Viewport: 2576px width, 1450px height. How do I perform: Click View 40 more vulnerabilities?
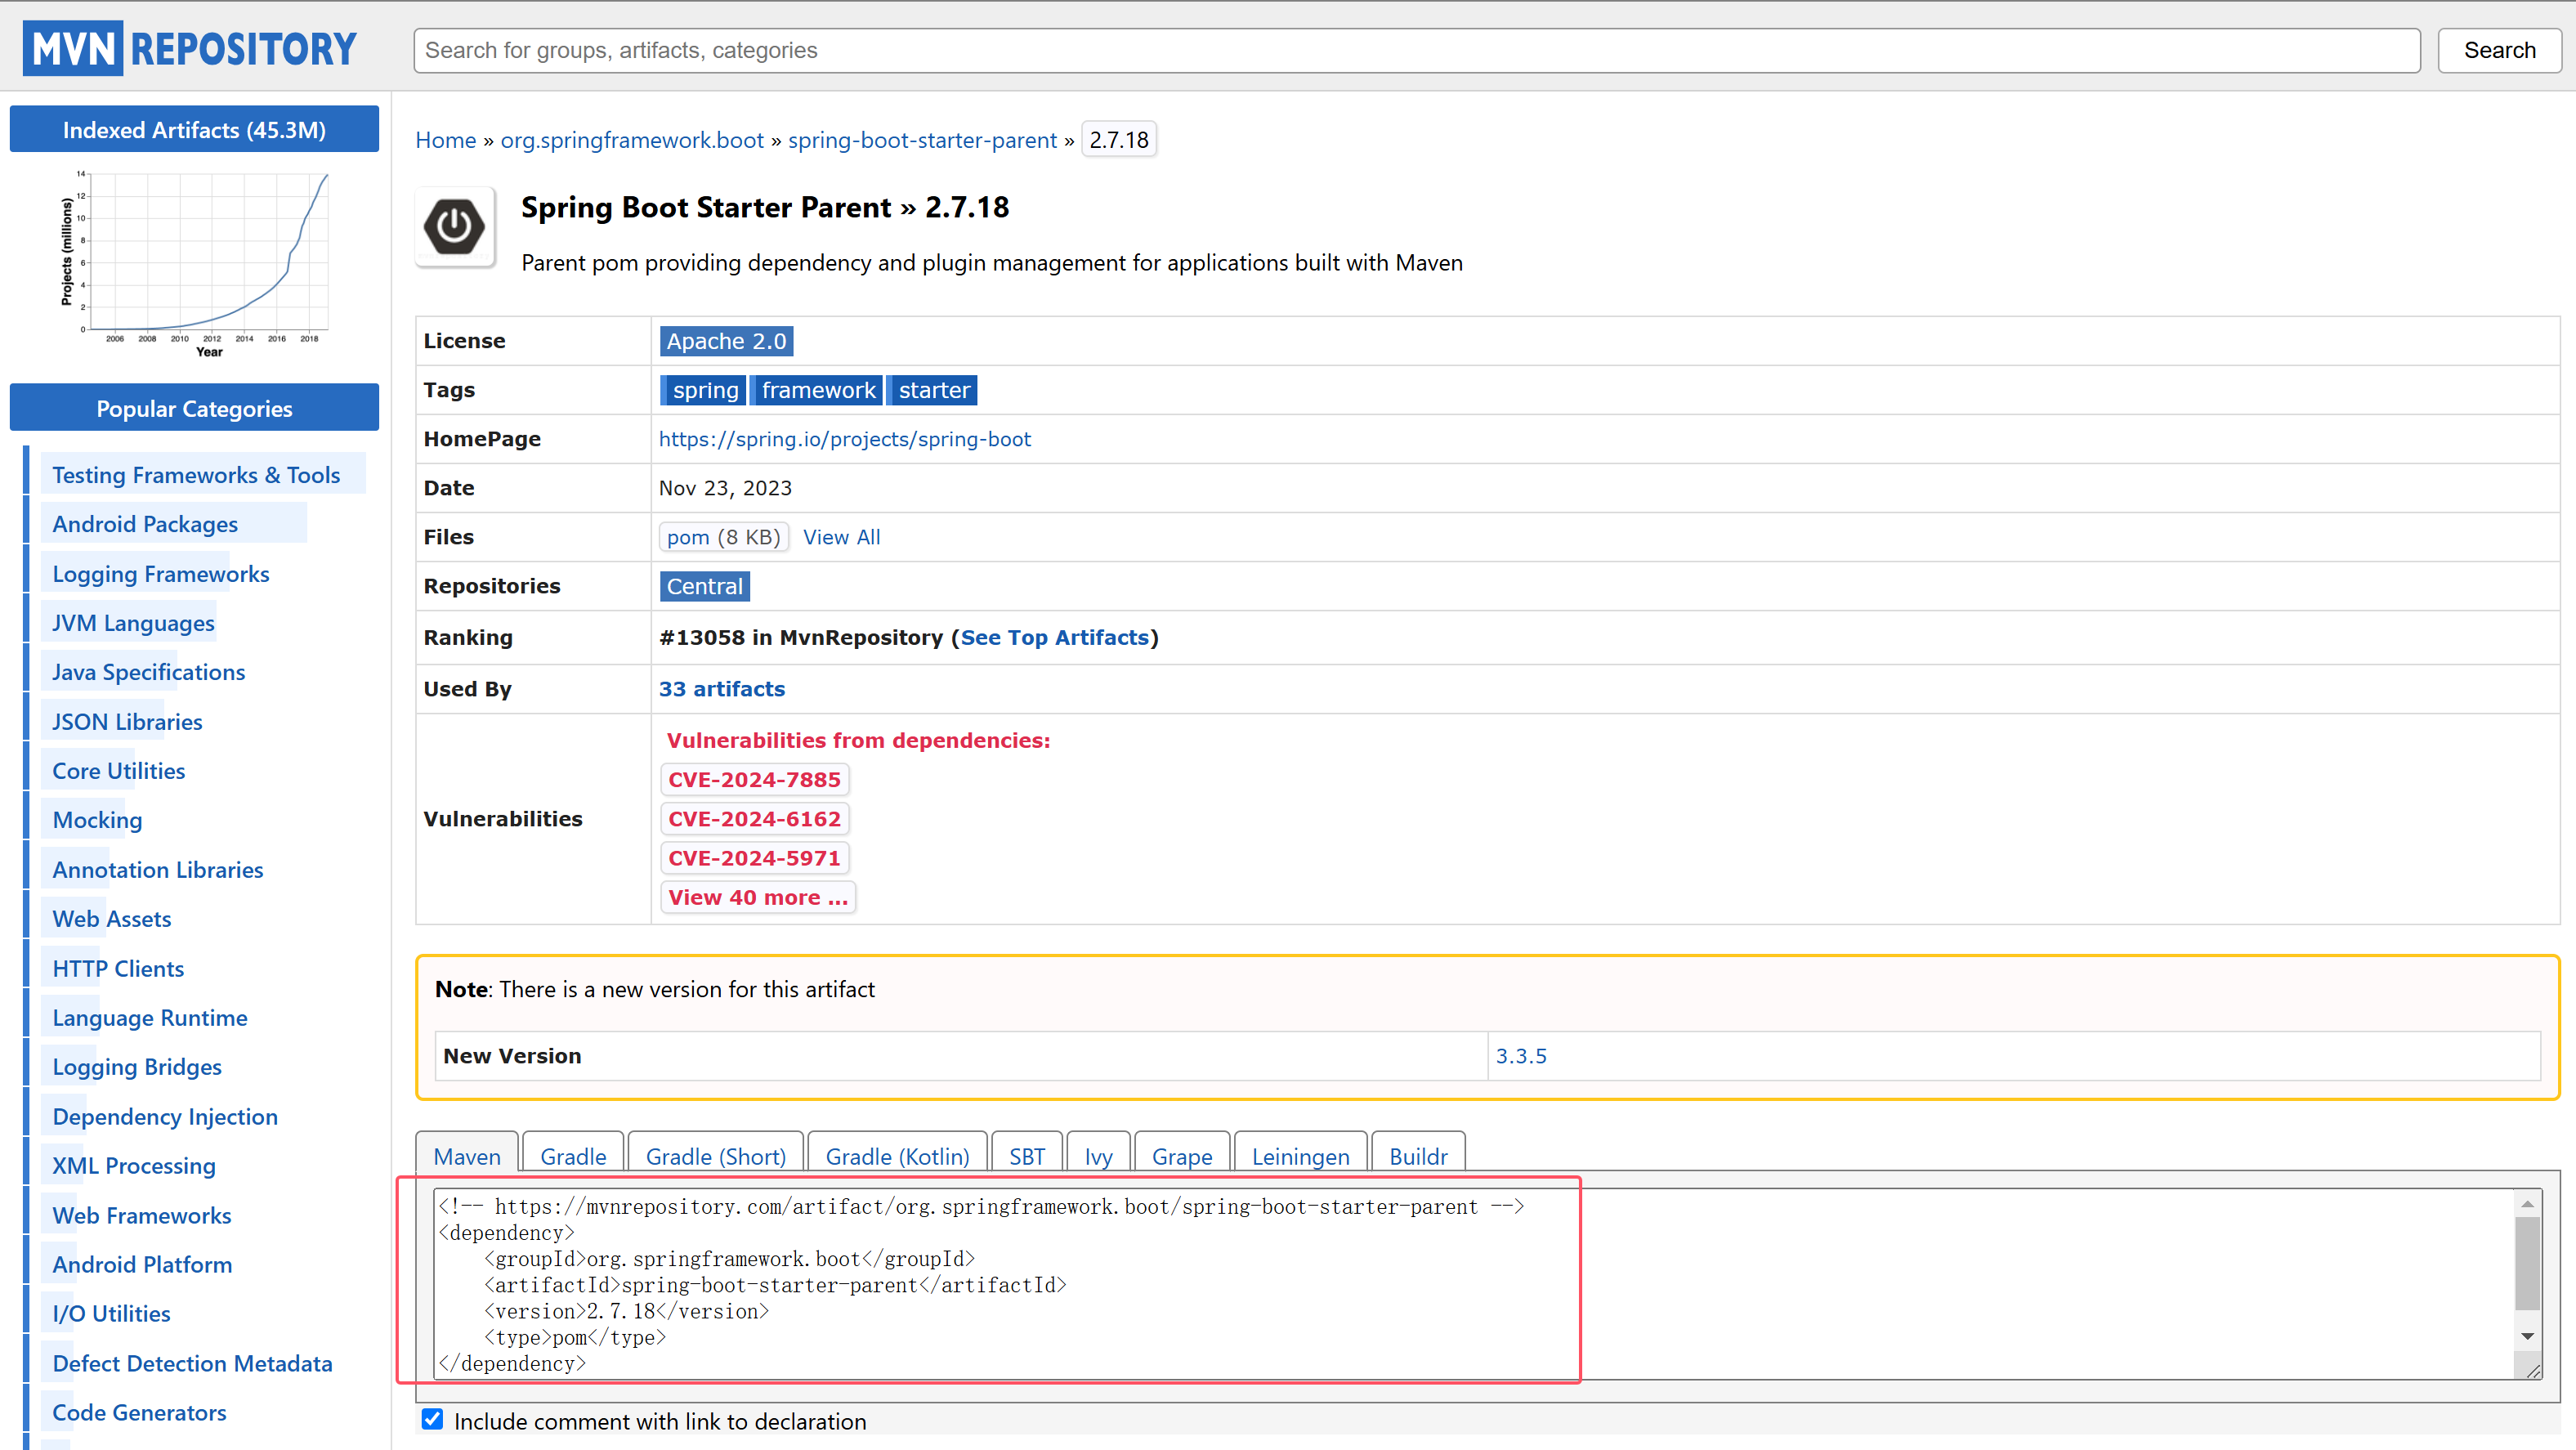[x=757, y=897]
